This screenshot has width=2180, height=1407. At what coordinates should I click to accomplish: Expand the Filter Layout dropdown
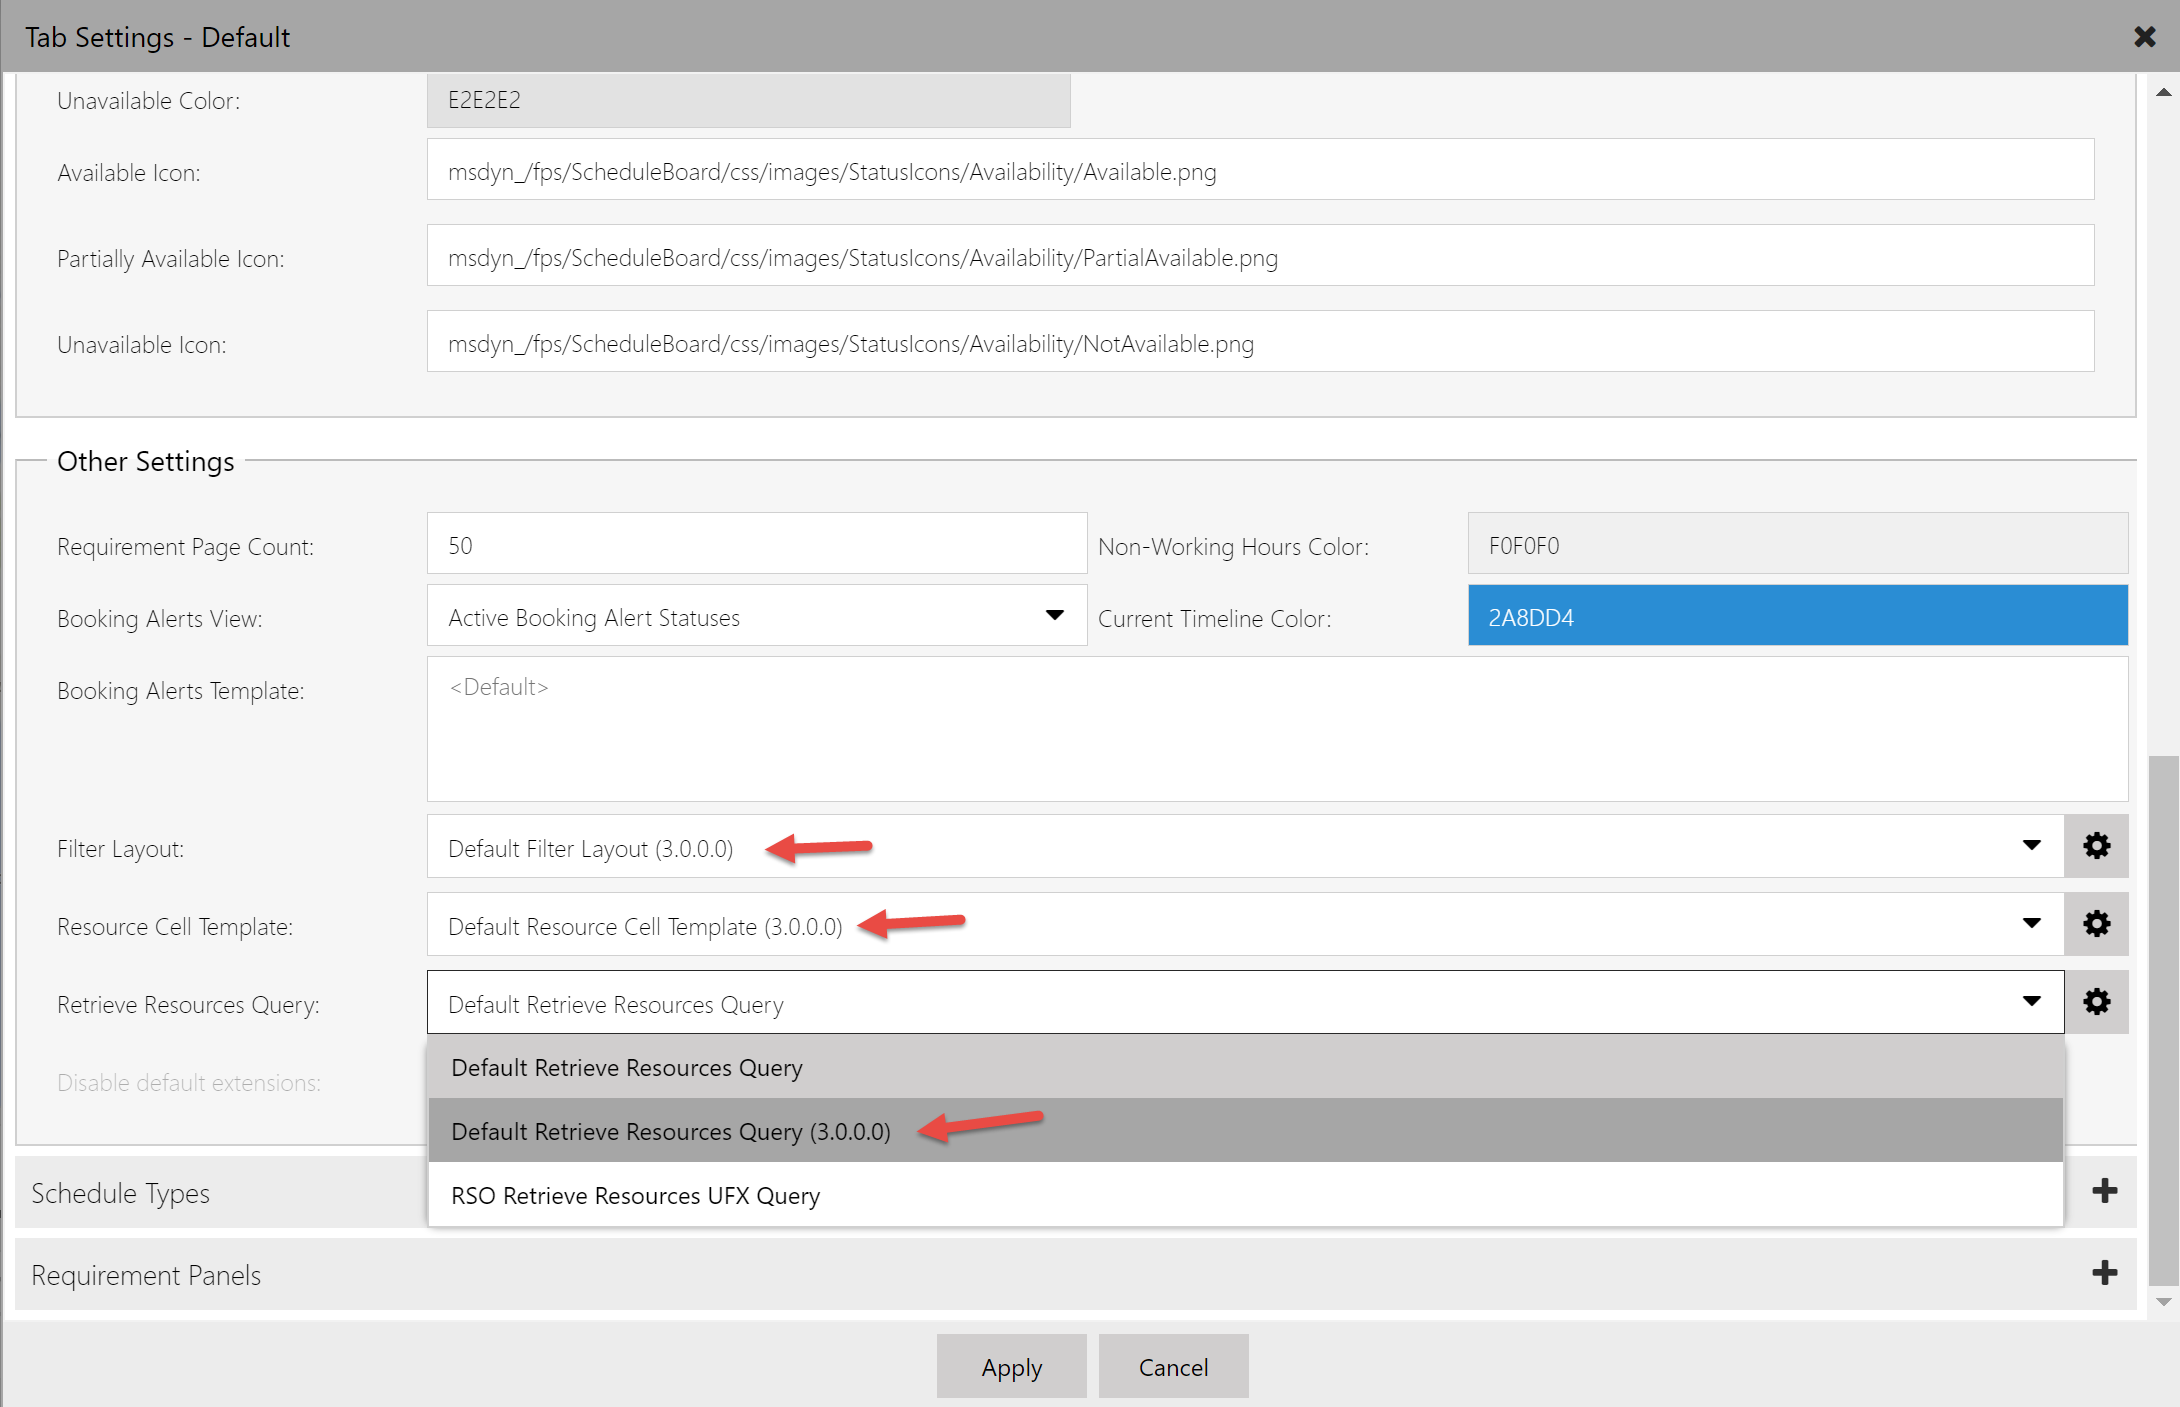(2029, 846)
